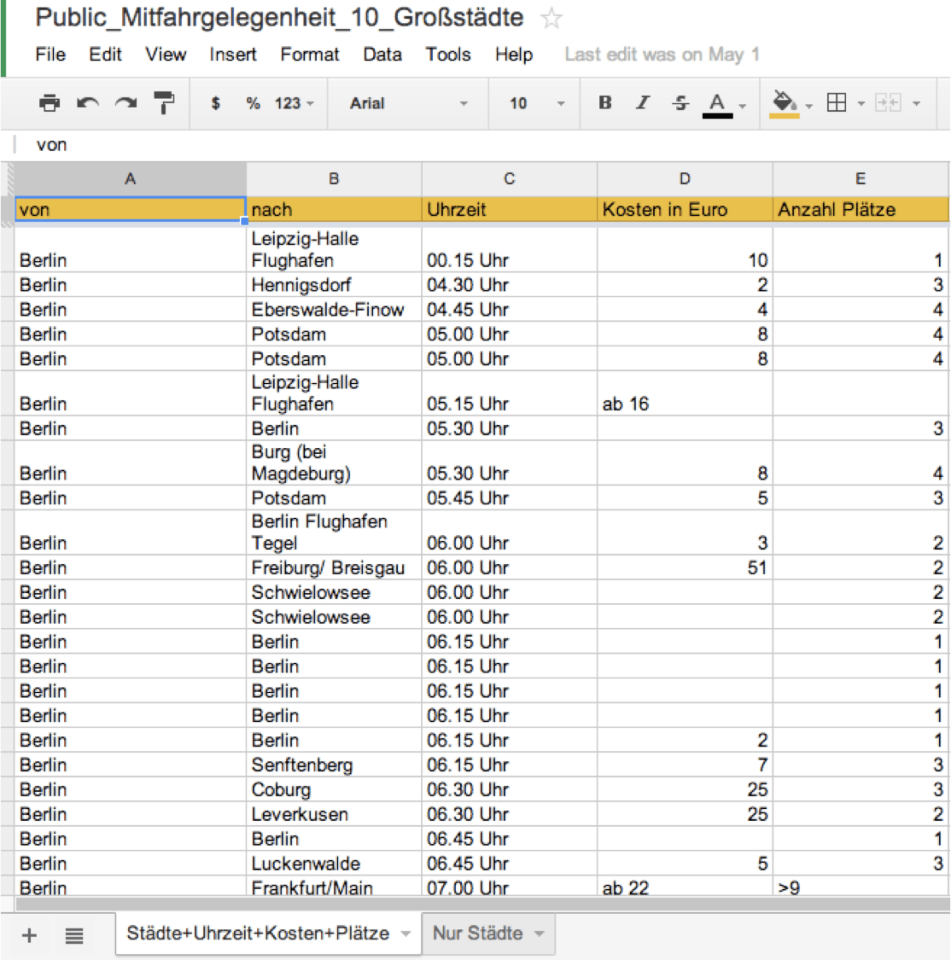Toggle Italic text formatting
Image resolution: width=951 pixels, height=960 pixels.
click(x=643, y=103)
